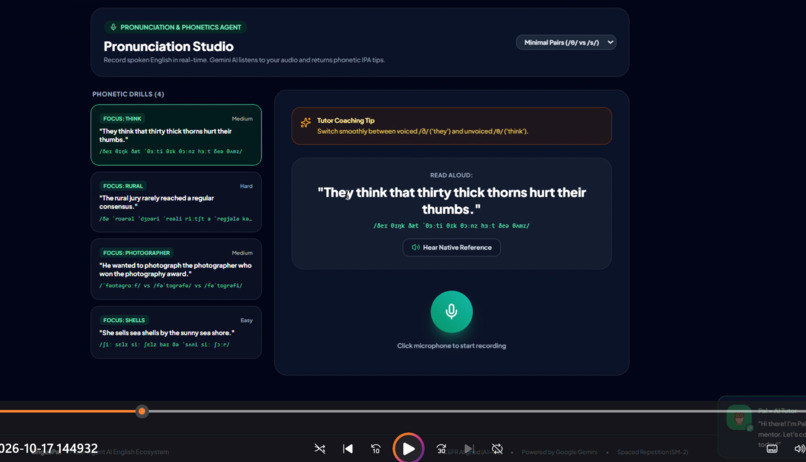This screenshot has height=462, width=806.
Task: Select the Focus: Shells drill card
Action: (176, 332)
